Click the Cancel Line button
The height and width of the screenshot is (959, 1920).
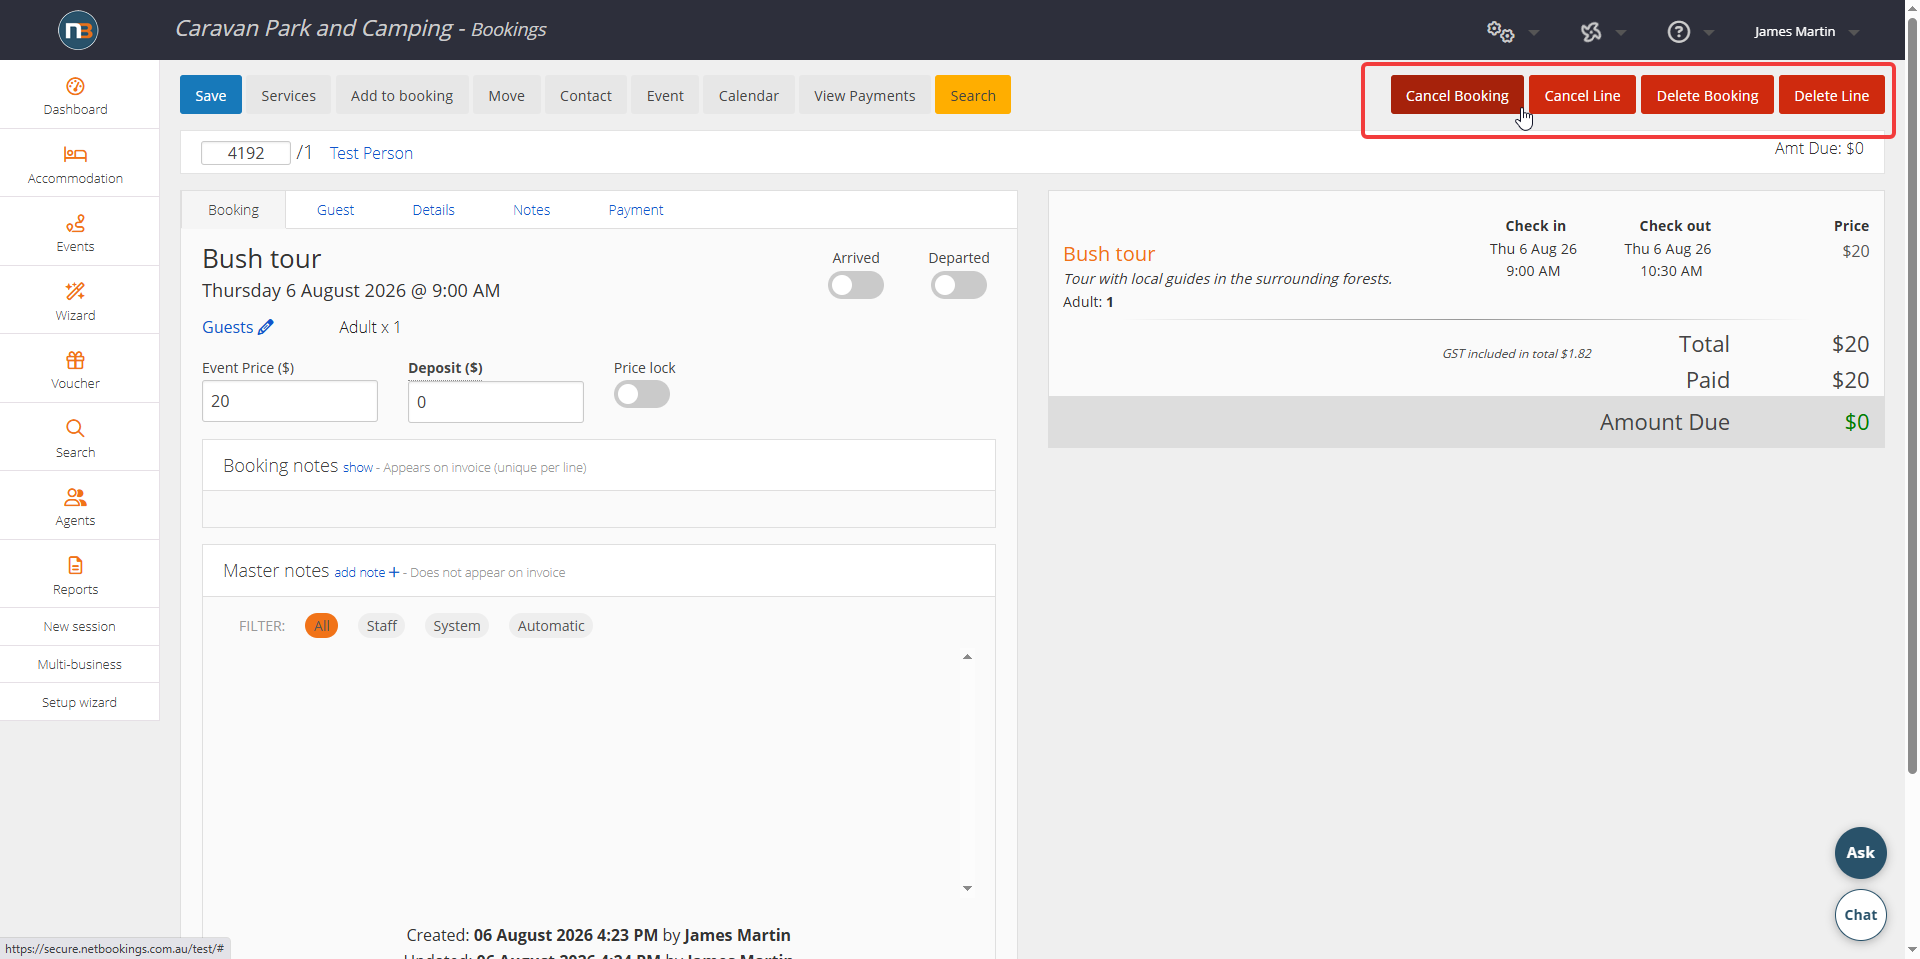1582,95
